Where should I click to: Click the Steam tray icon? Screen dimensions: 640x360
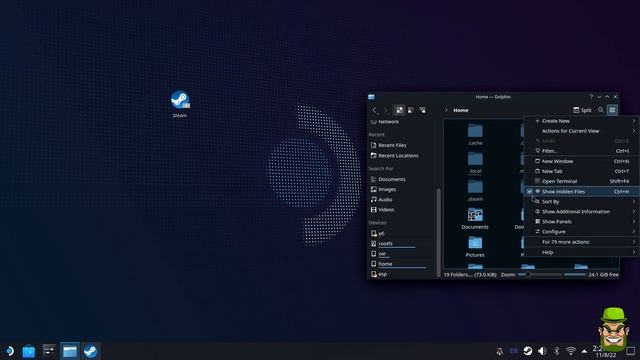pyautogui.click(x=528, y=351)
